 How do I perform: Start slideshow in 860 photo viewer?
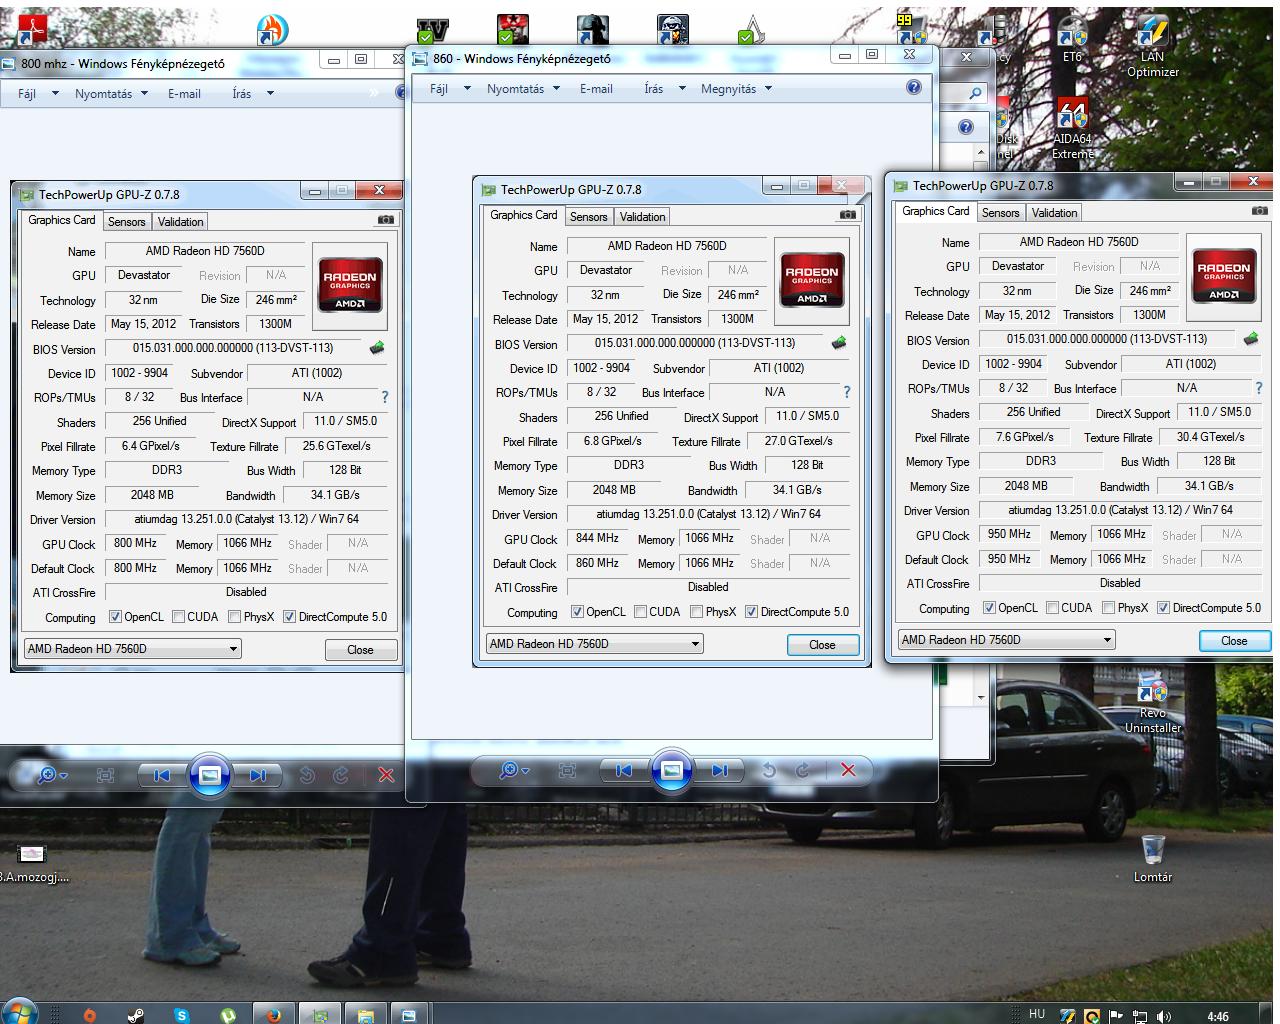[672, 770]
